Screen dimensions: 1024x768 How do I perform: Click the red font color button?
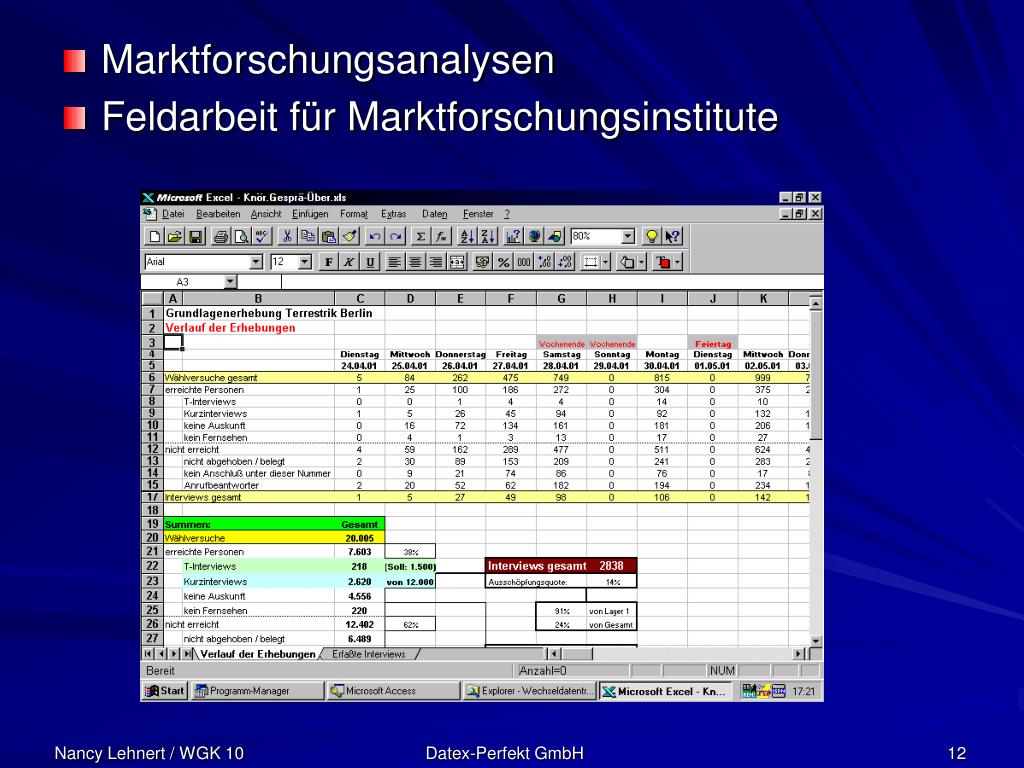pos(664,262)
